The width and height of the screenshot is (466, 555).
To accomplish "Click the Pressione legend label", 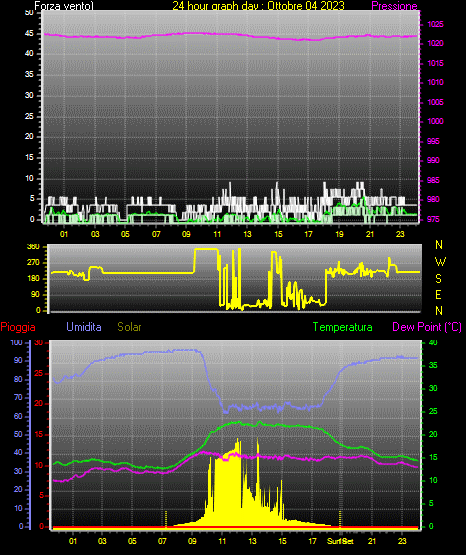I will (394, 6).
